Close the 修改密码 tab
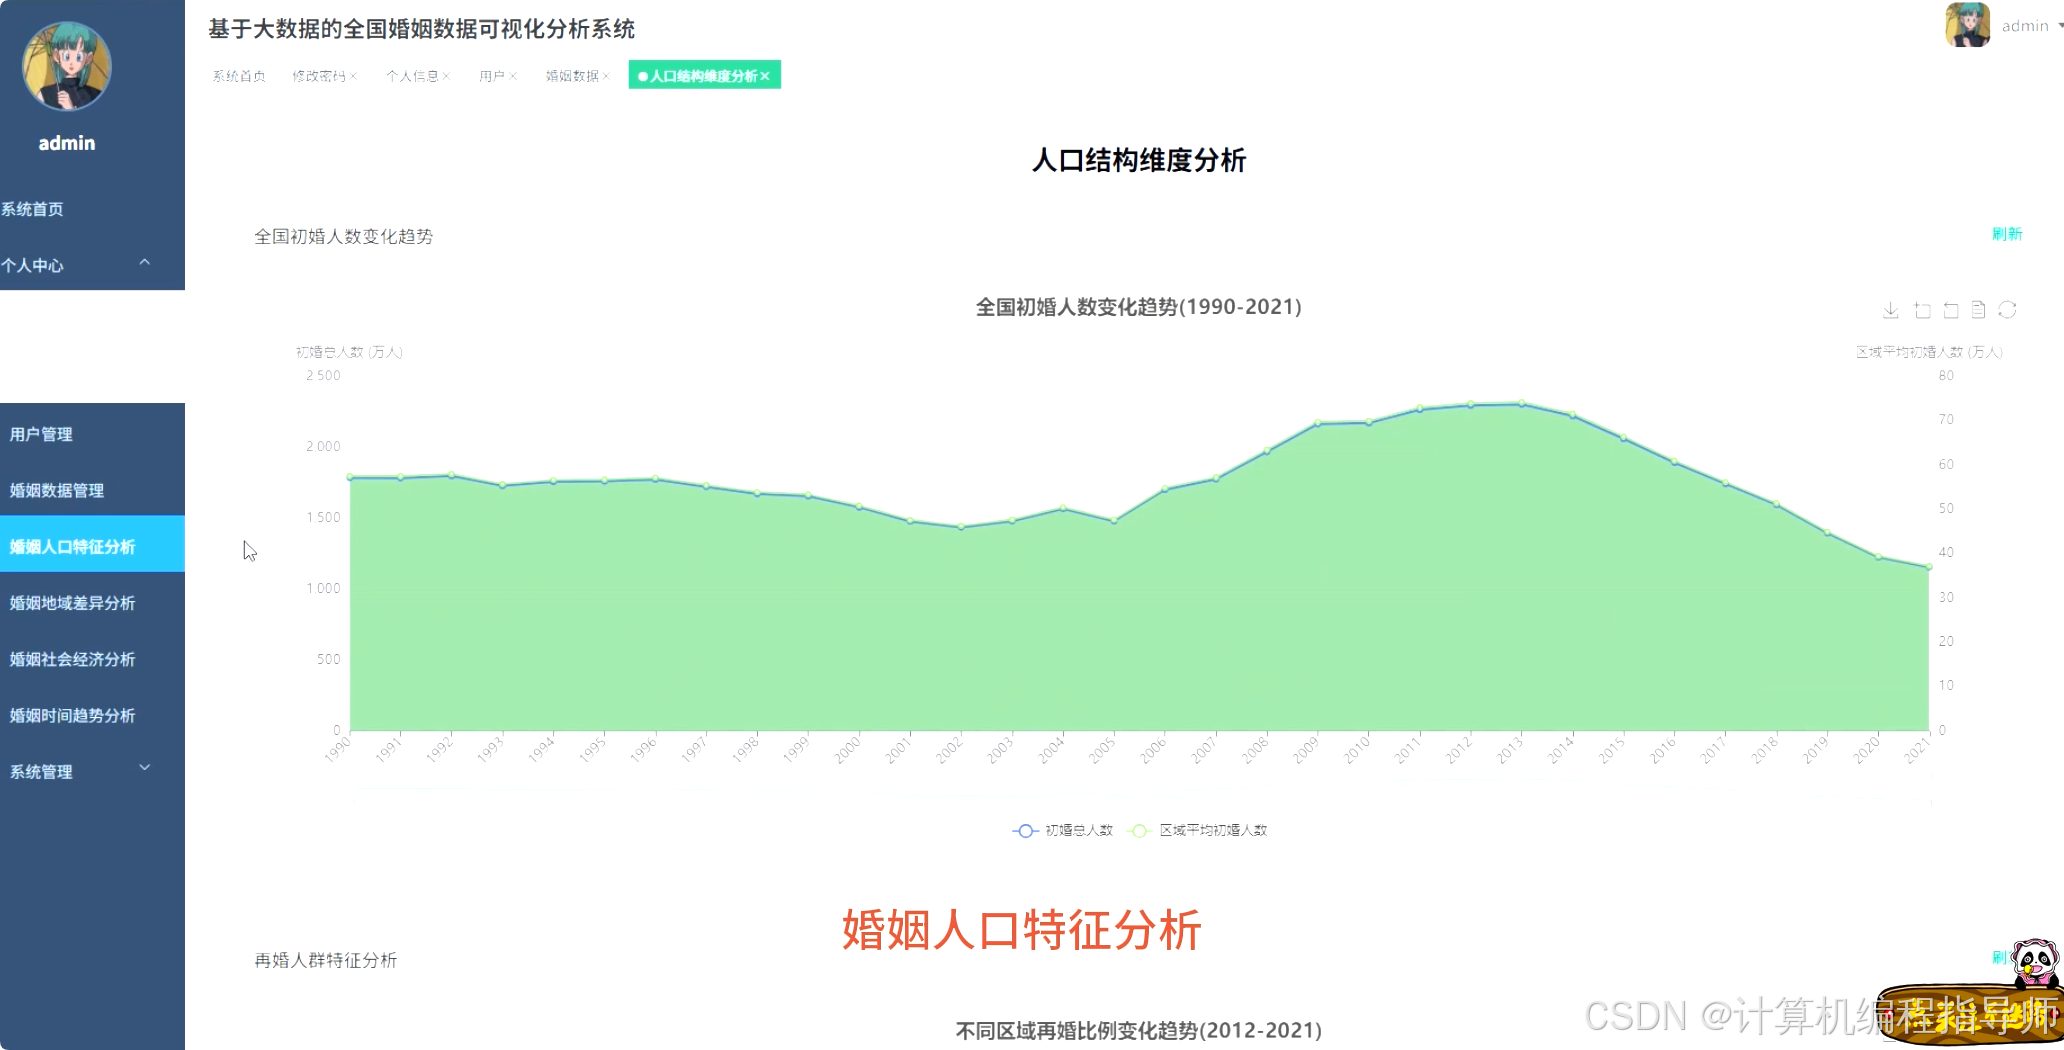 point(353,76)
